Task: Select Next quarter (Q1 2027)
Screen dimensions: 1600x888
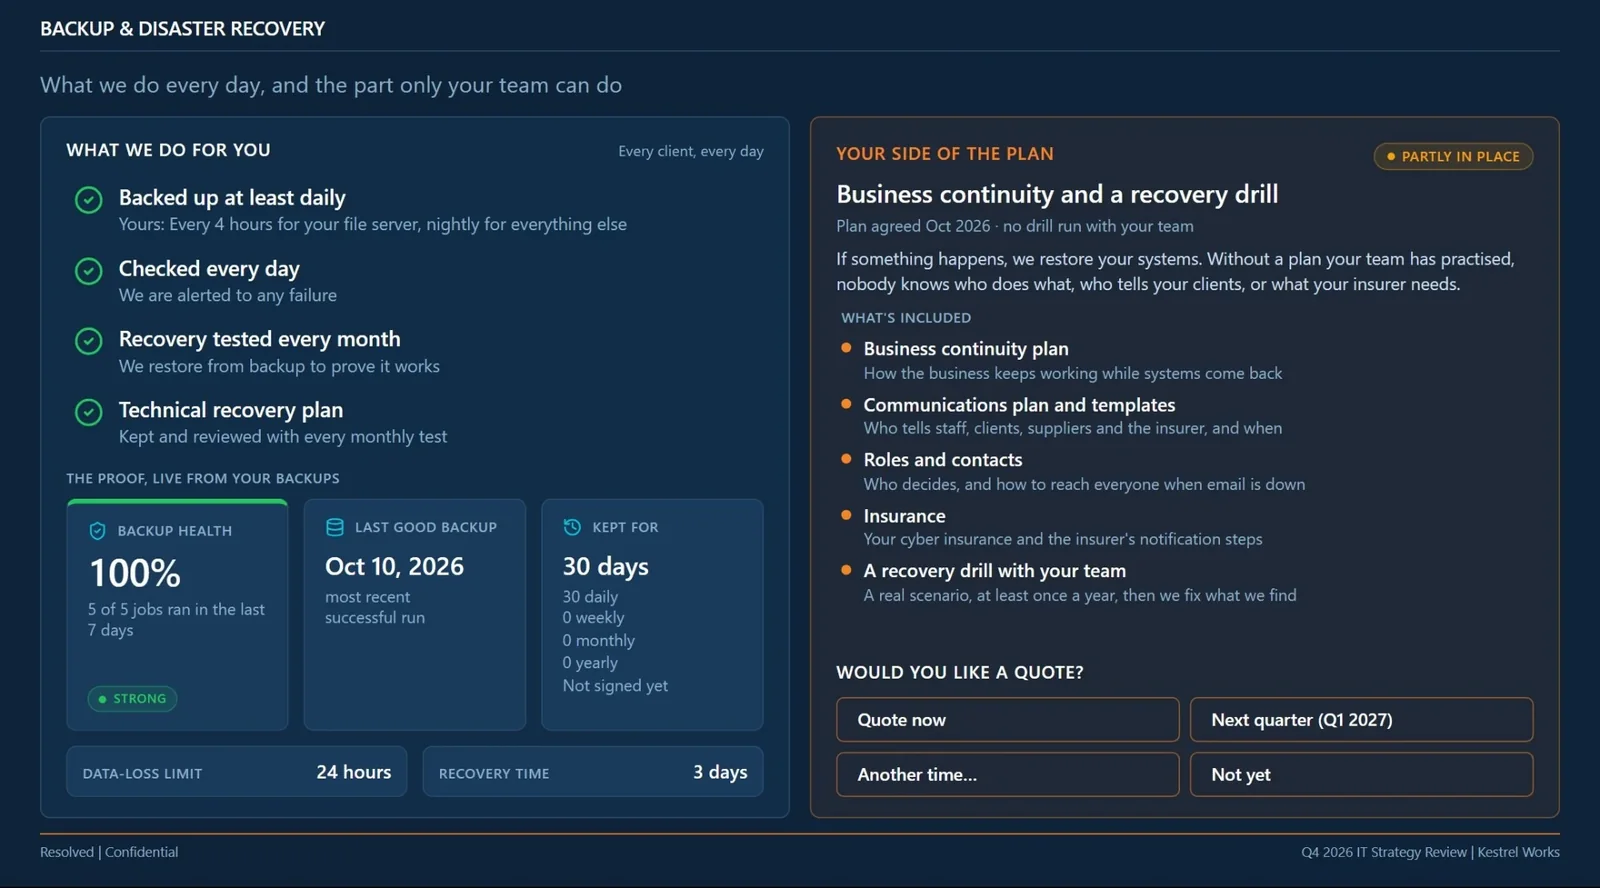Action: [x=1361, y=720]
